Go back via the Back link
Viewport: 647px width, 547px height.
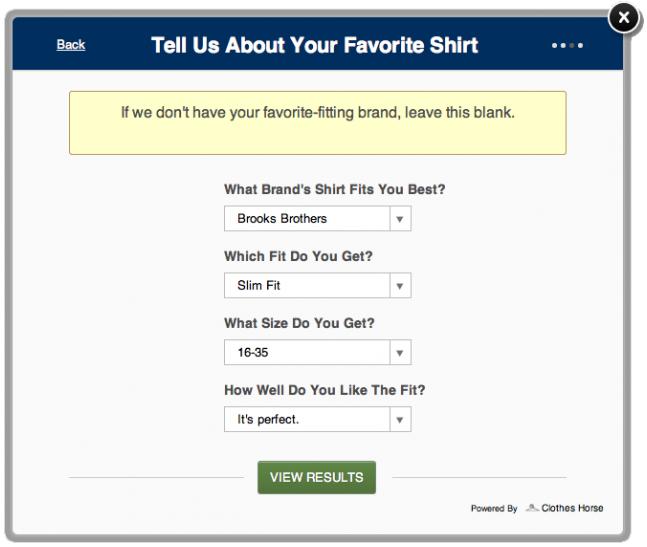(x=71, y=45)
